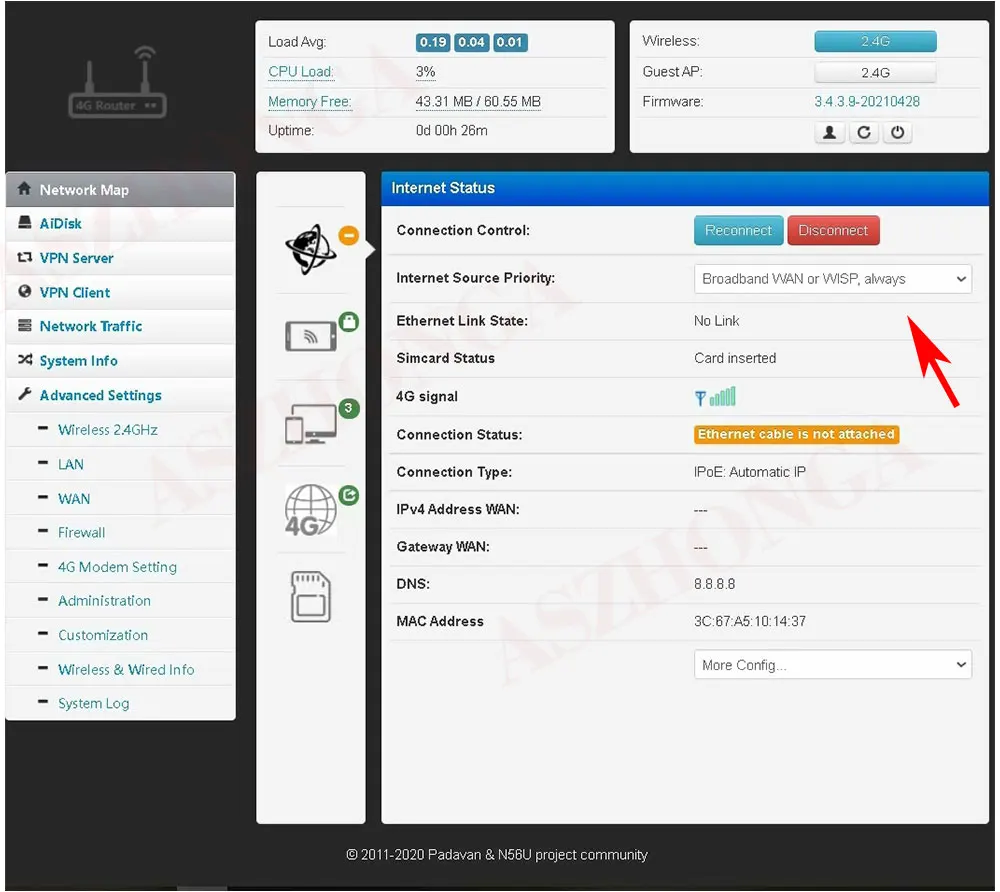Viewport: 1000px width, 892px height.
Task: Click the CPU Load label link
Action: click(x=301, y=72)
